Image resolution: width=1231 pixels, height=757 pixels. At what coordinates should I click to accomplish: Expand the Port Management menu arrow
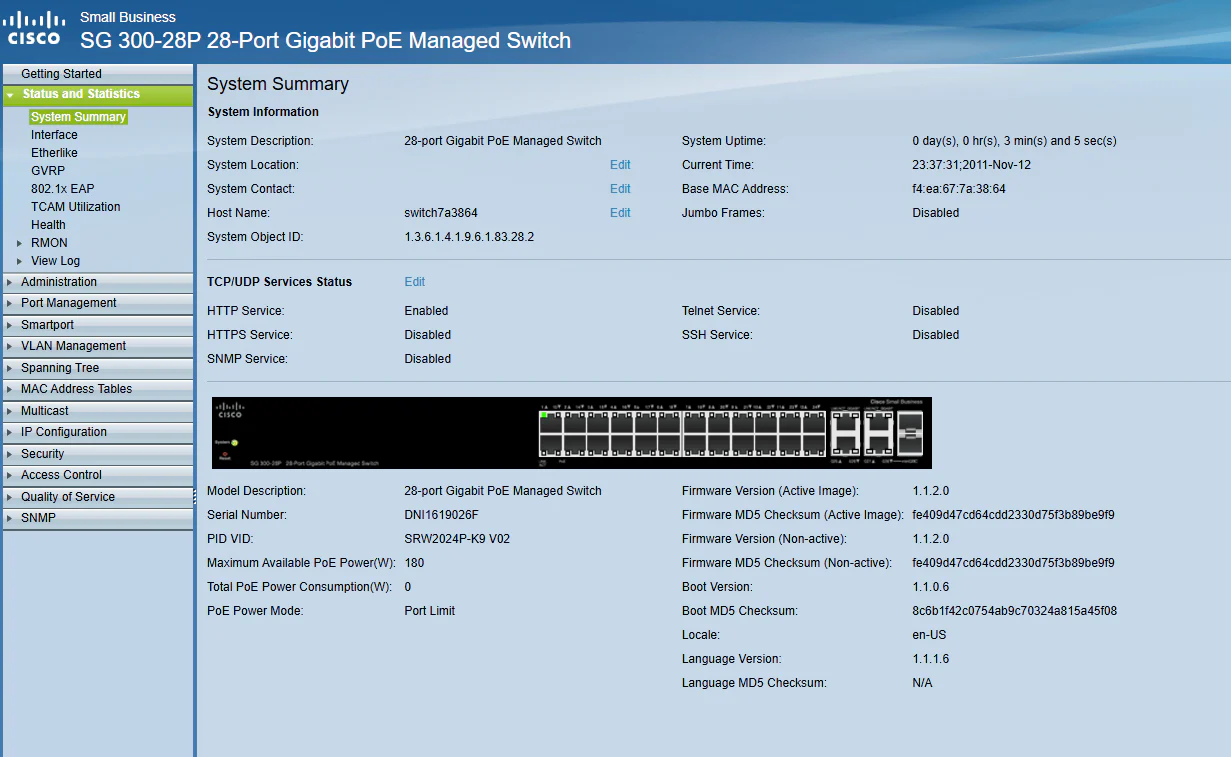point(10,303)
